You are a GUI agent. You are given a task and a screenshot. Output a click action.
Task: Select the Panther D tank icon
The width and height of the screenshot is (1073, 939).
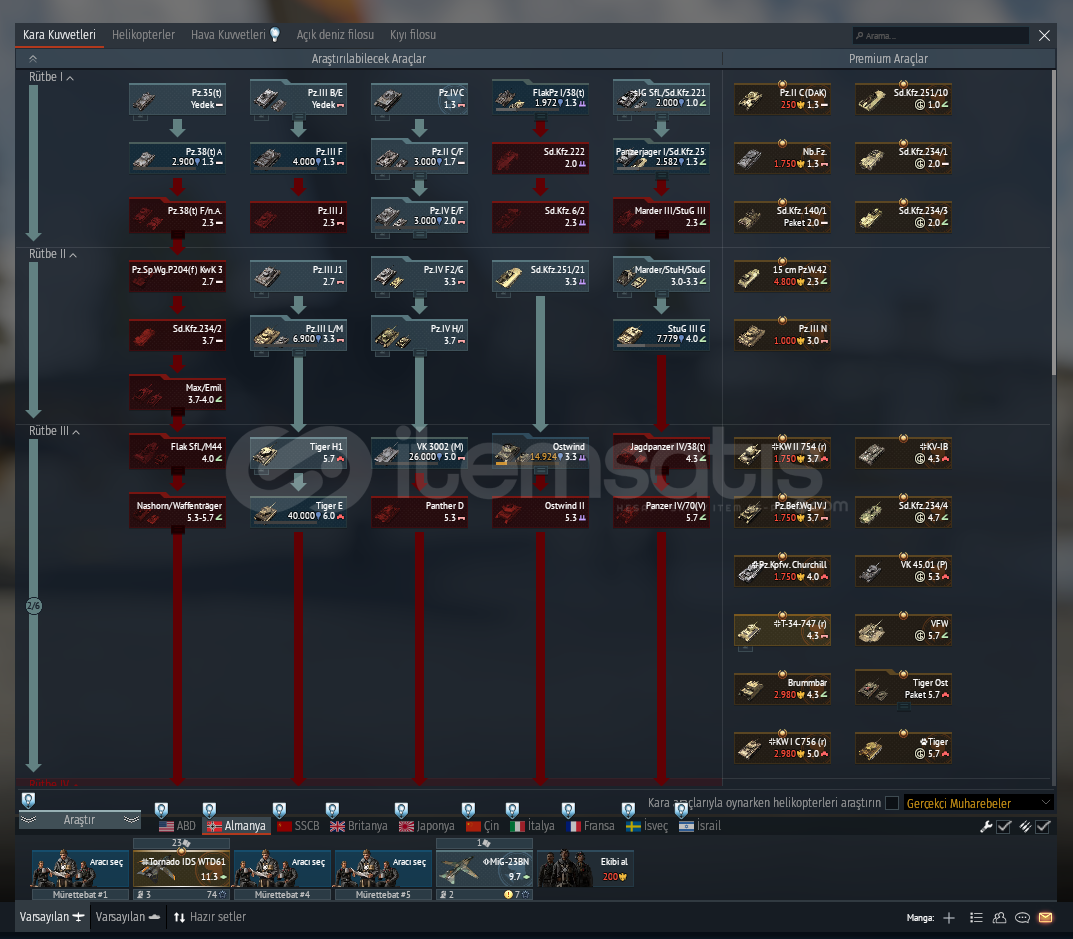(419, 512)
